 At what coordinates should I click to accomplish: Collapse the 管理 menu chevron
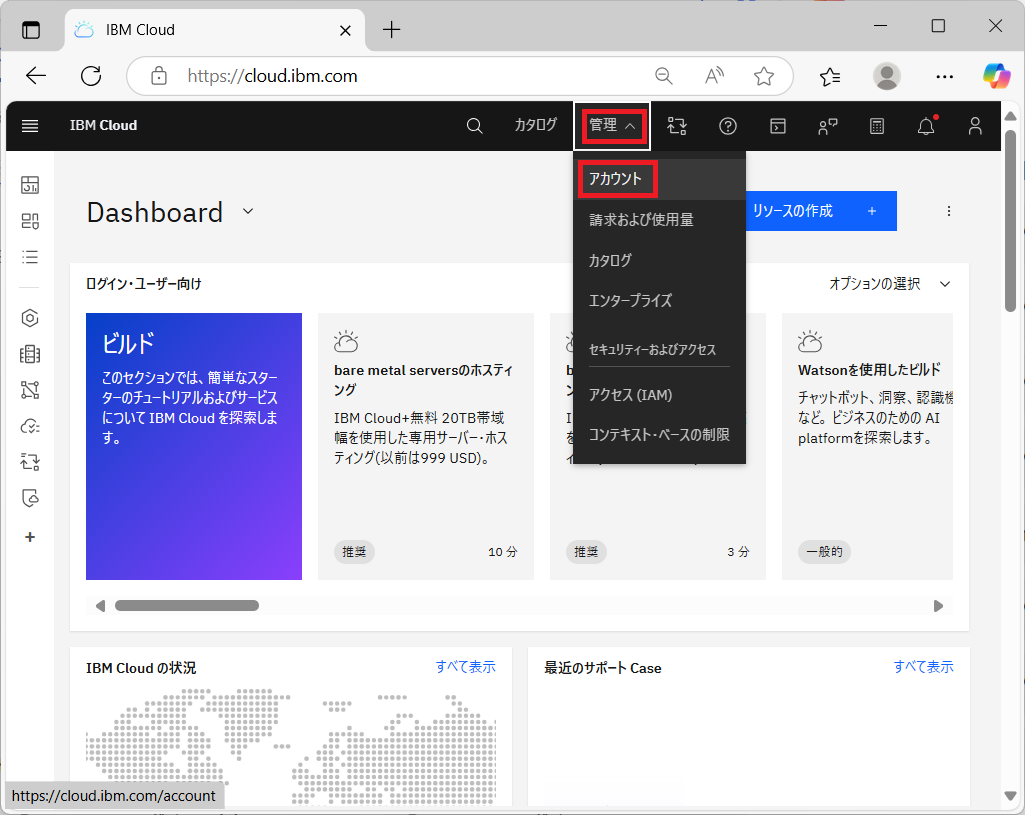pos(630,126)
